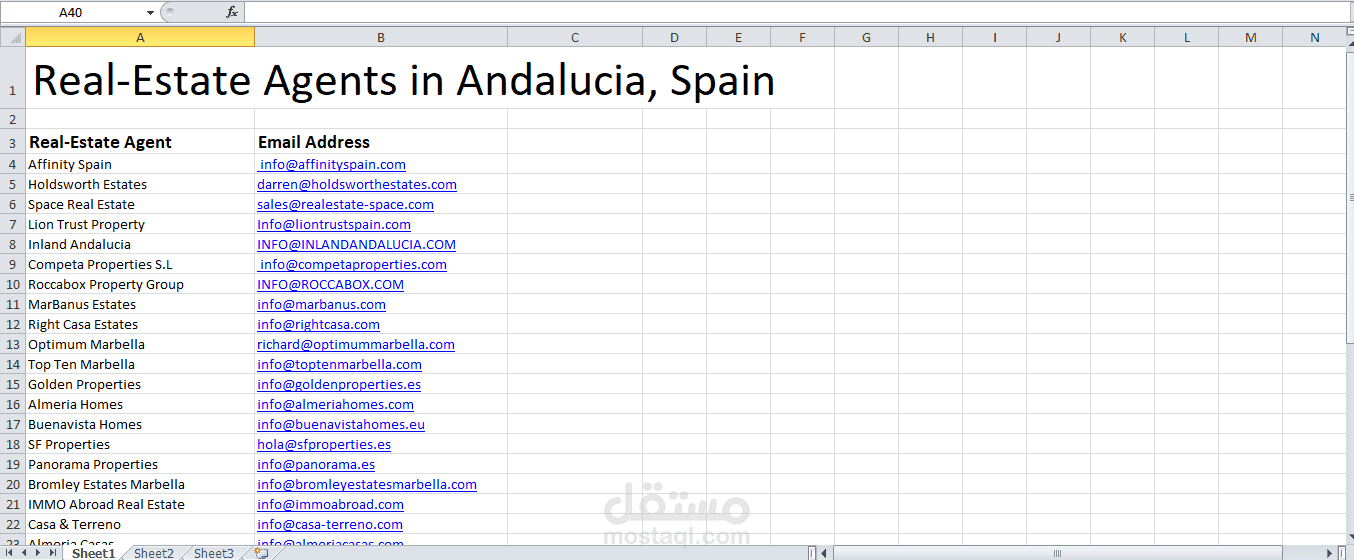Switch to the Sheet1 tab

click(x=93, y=553)
